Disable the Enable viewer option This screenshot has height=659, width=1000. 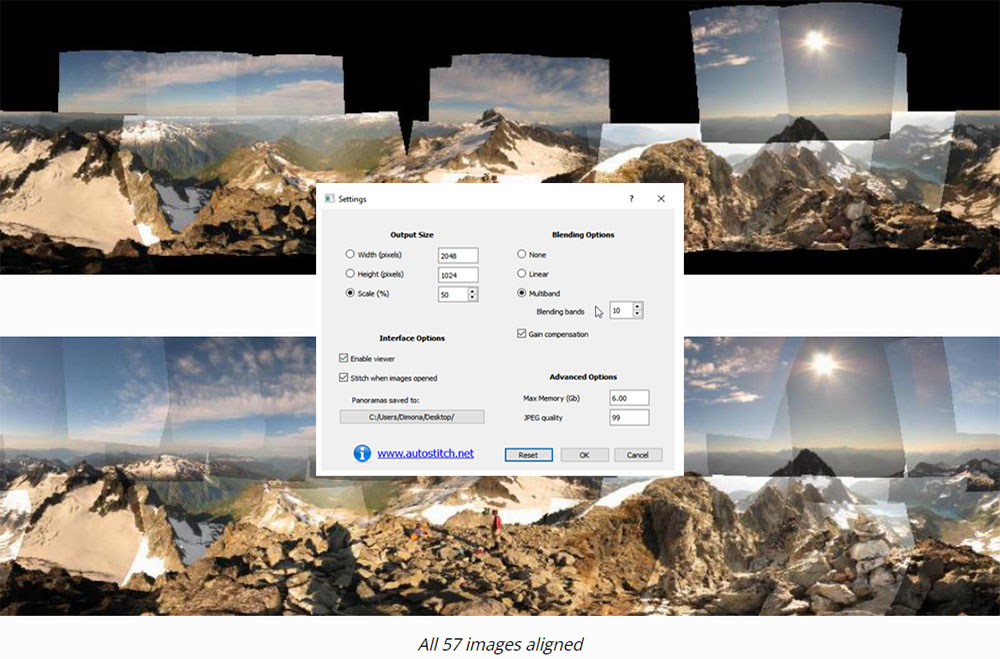tap(341, 358)
